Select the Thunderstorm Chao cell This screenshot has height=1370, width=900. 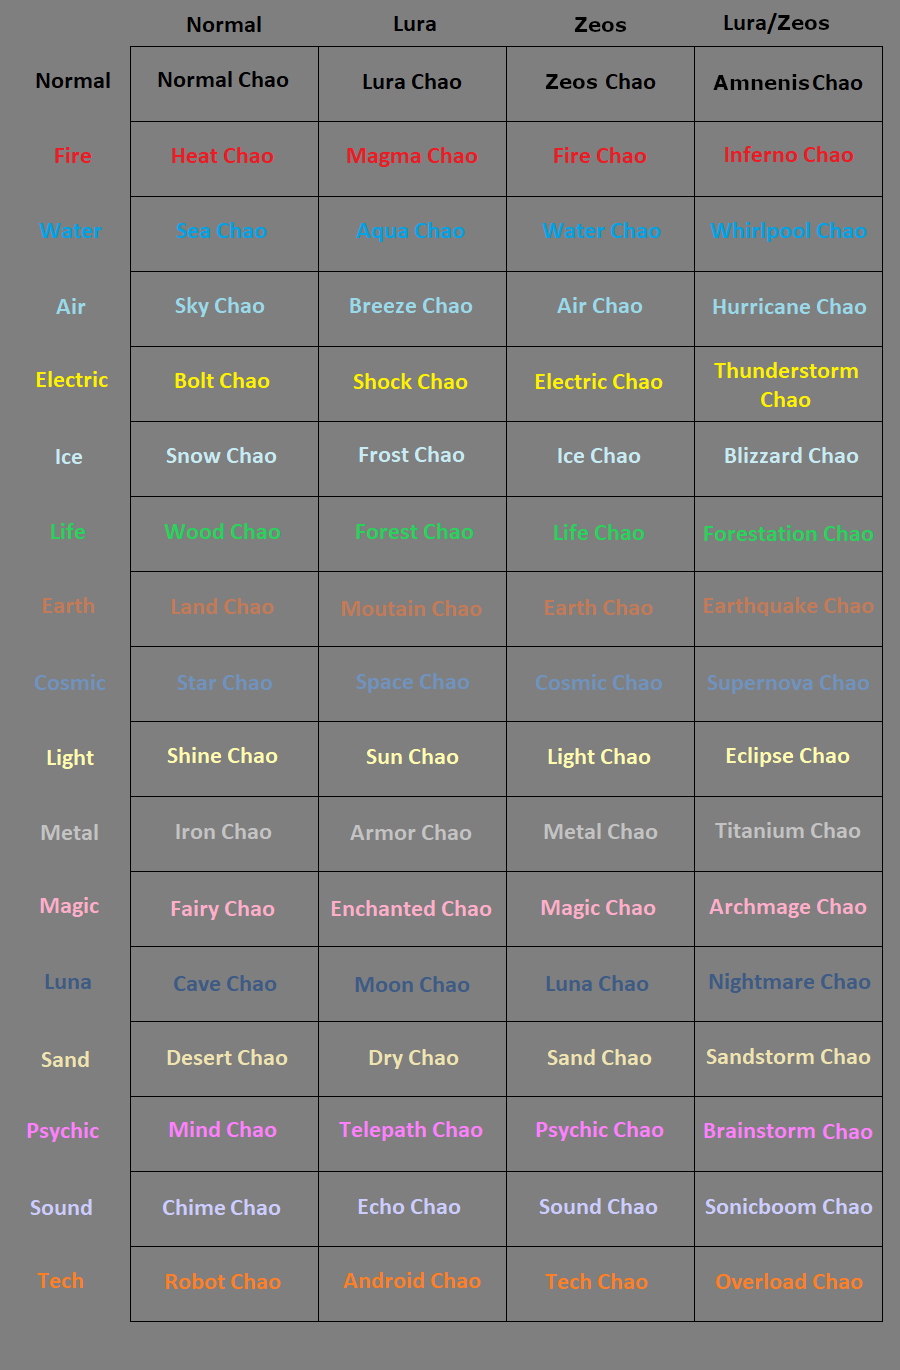point(788,384)
